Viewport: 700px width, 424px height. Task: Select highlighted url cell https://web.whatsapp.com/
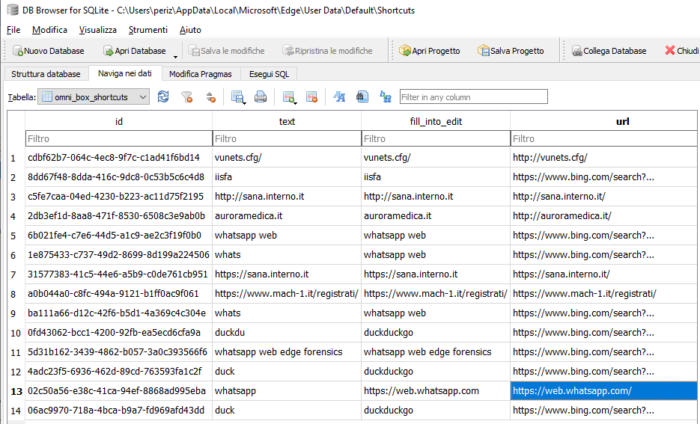[x=604, y=391]
